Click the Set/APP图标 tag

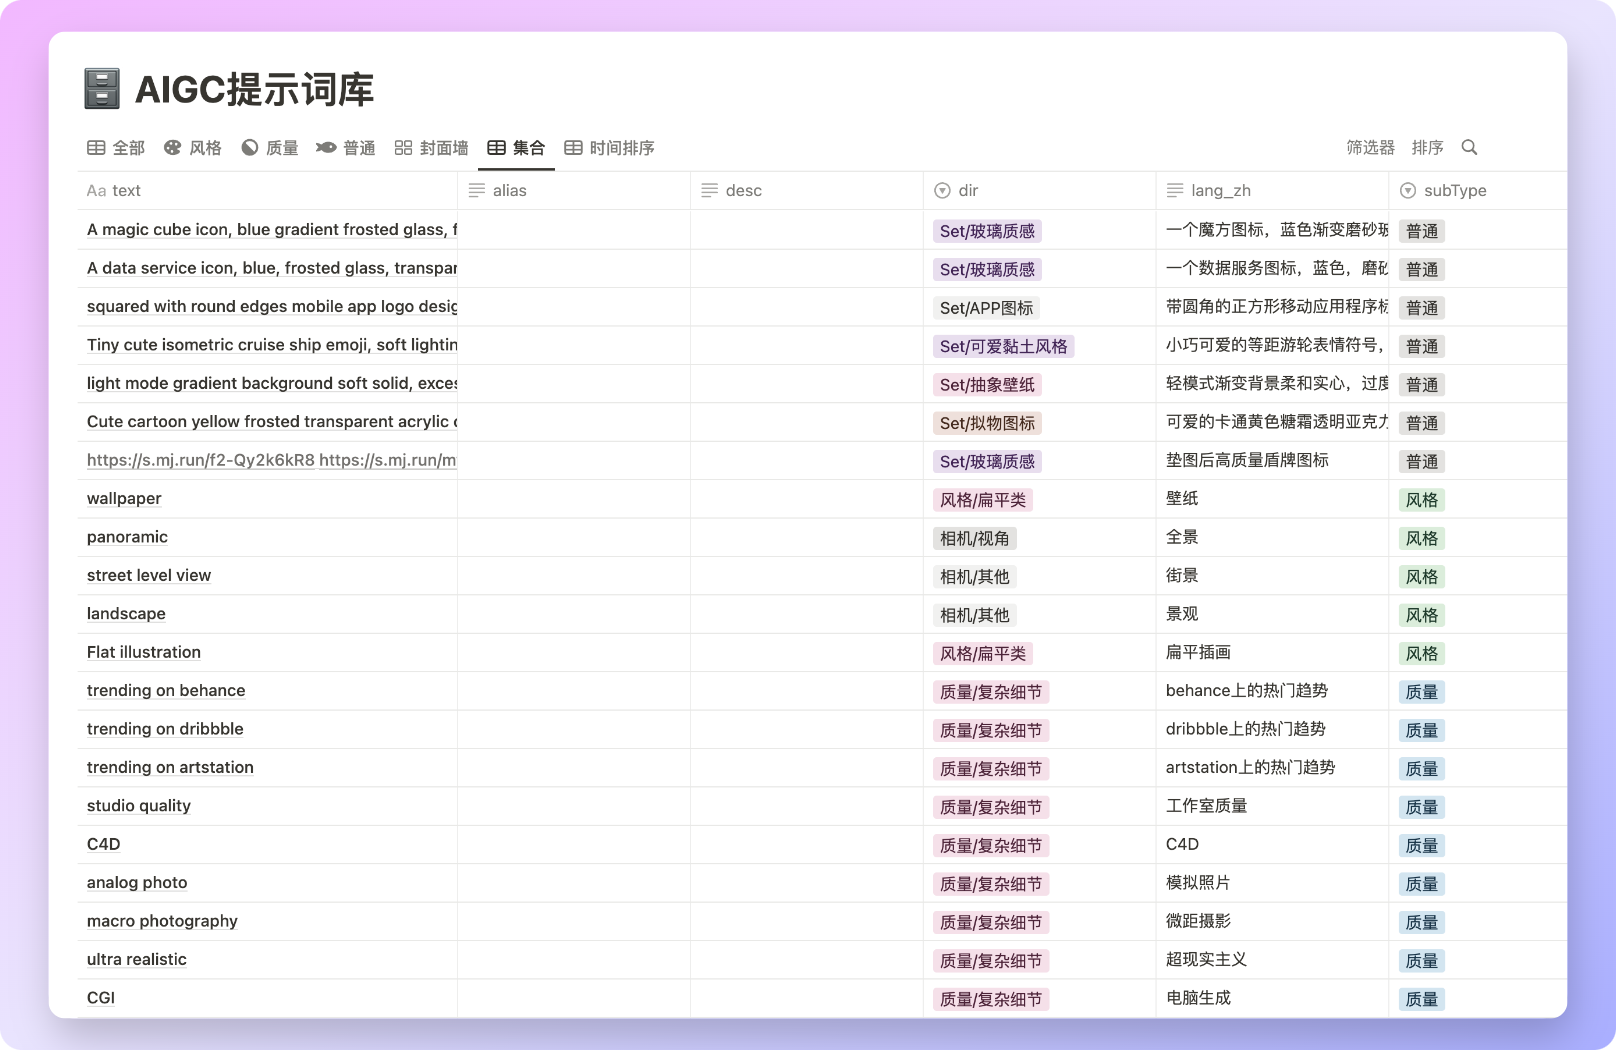click(x=986, y=308)
